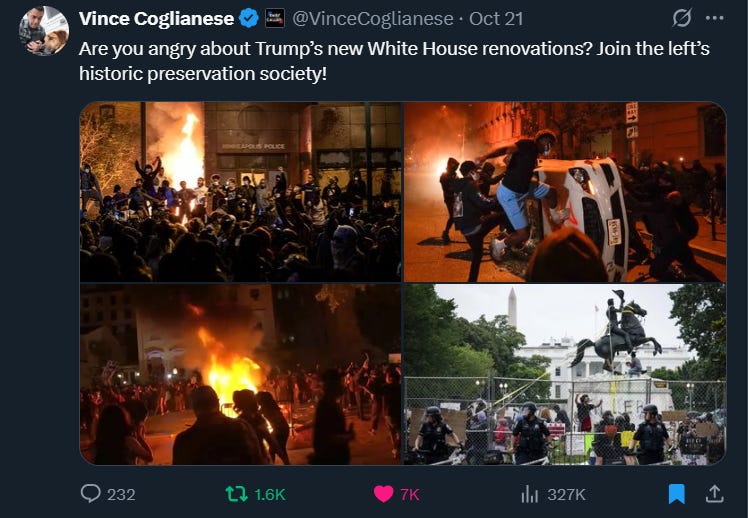View the street bonfire crowd photo
Image resolution: width=748 pixels, height=518 pixels.
[x=240, y=374]
